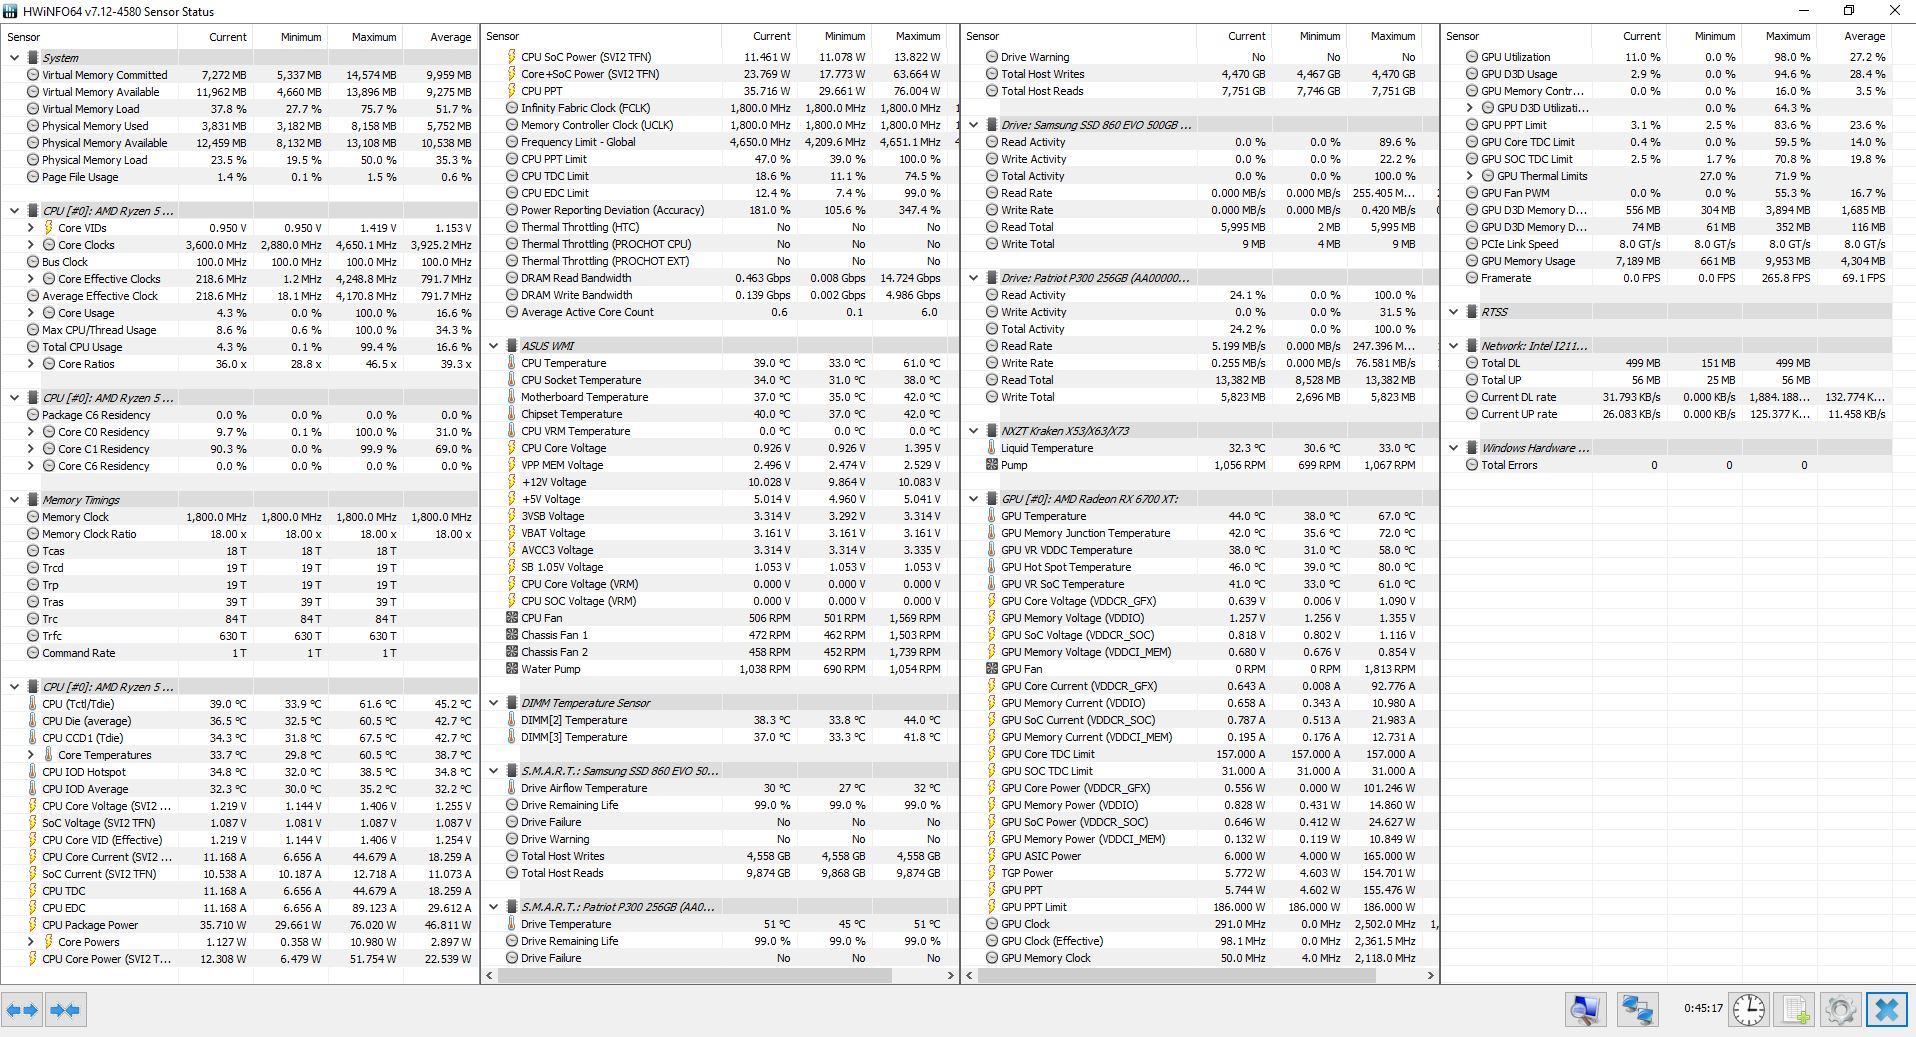Select the Physical Memory Used row
1916x1037 pixels.
[239, 126]
